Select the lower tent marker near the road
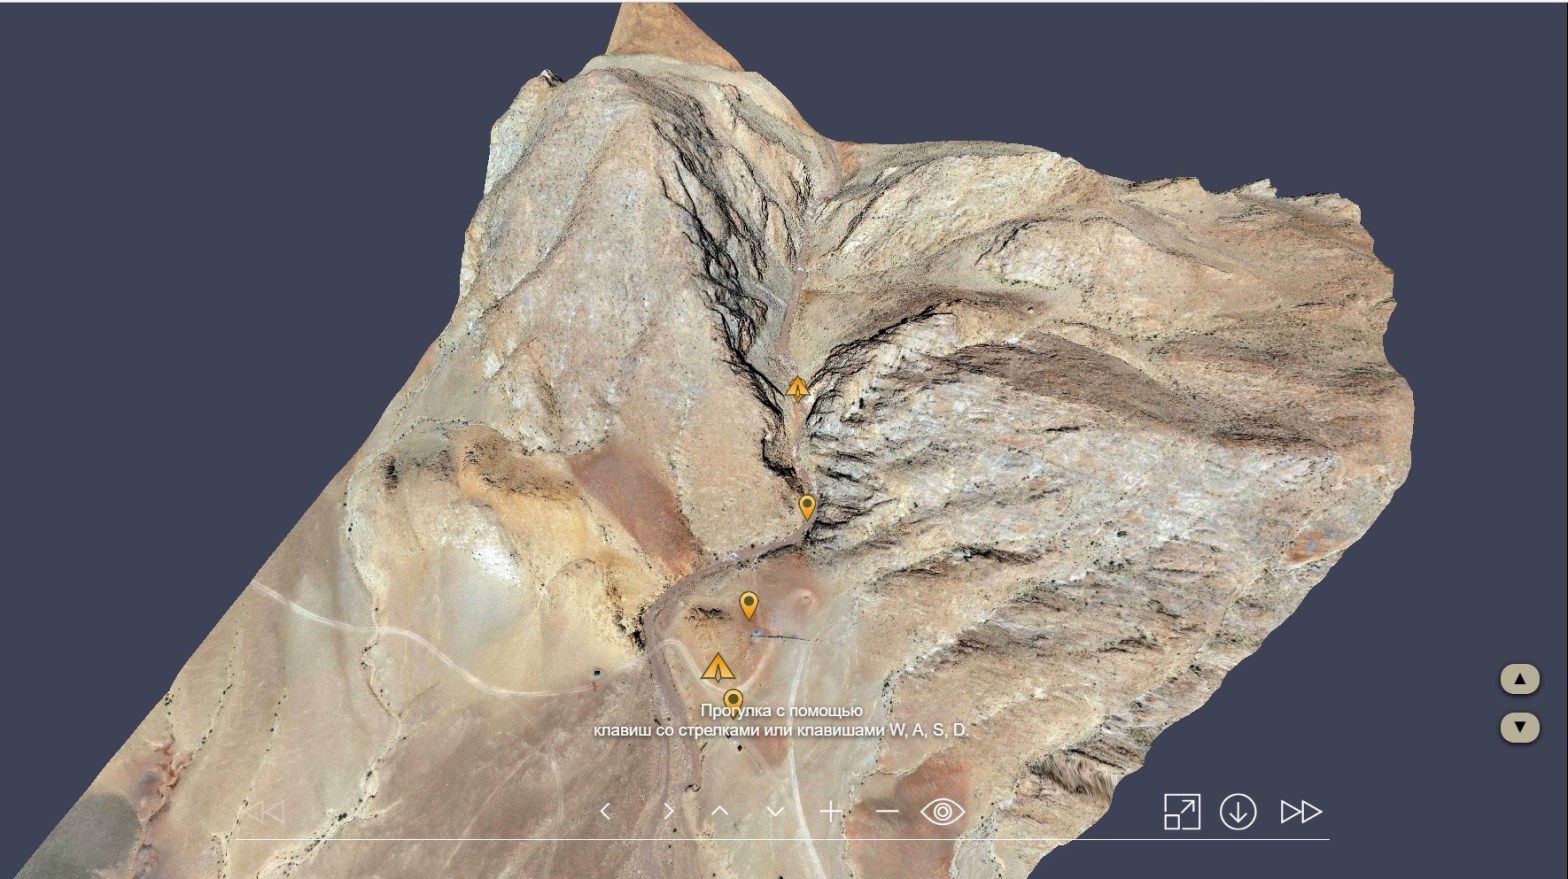This screenshot has height=879, width=1568. coord(717,667)
